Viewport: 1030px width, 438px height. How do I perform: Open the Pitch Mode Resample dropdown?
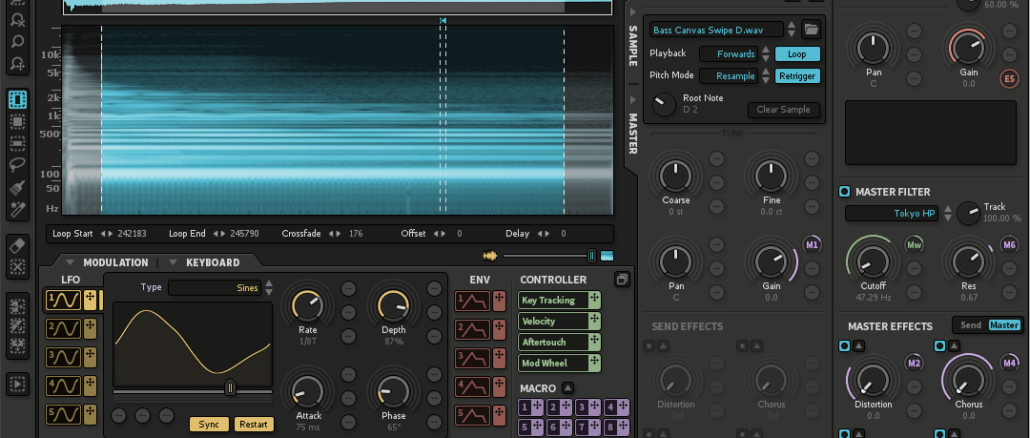[728, 76]
